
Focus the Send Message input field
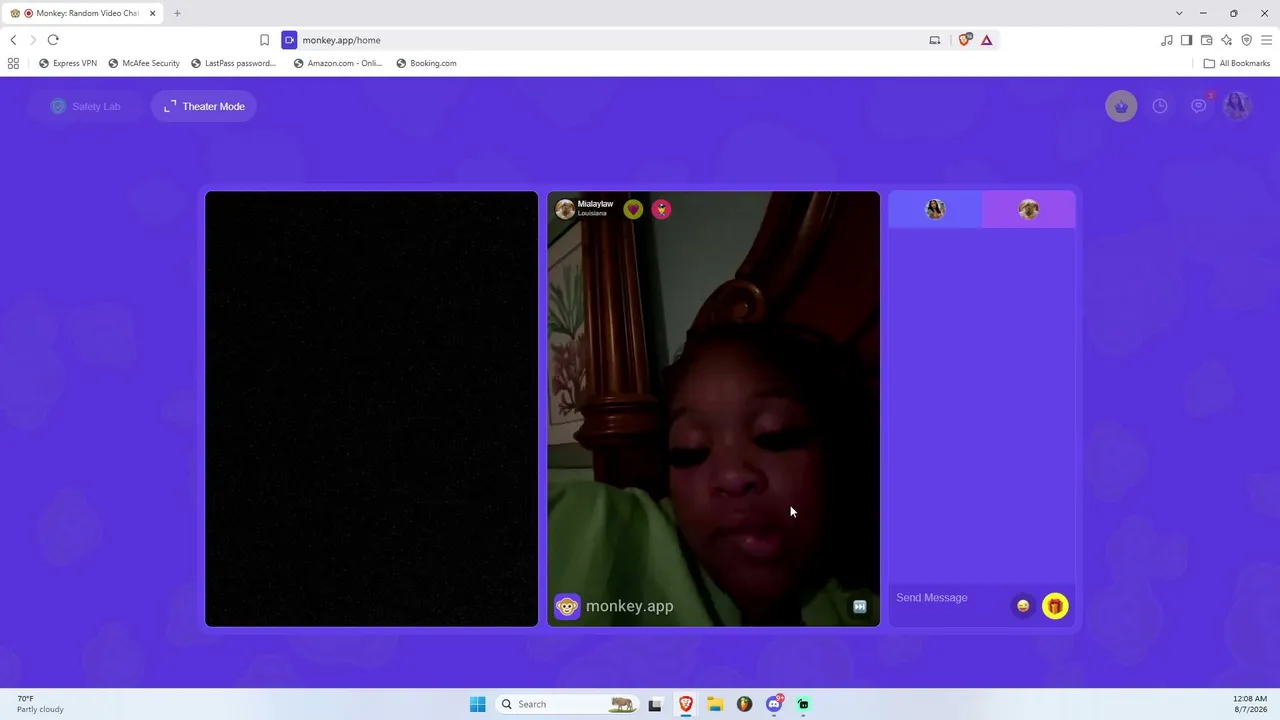(x=950, y=598)
